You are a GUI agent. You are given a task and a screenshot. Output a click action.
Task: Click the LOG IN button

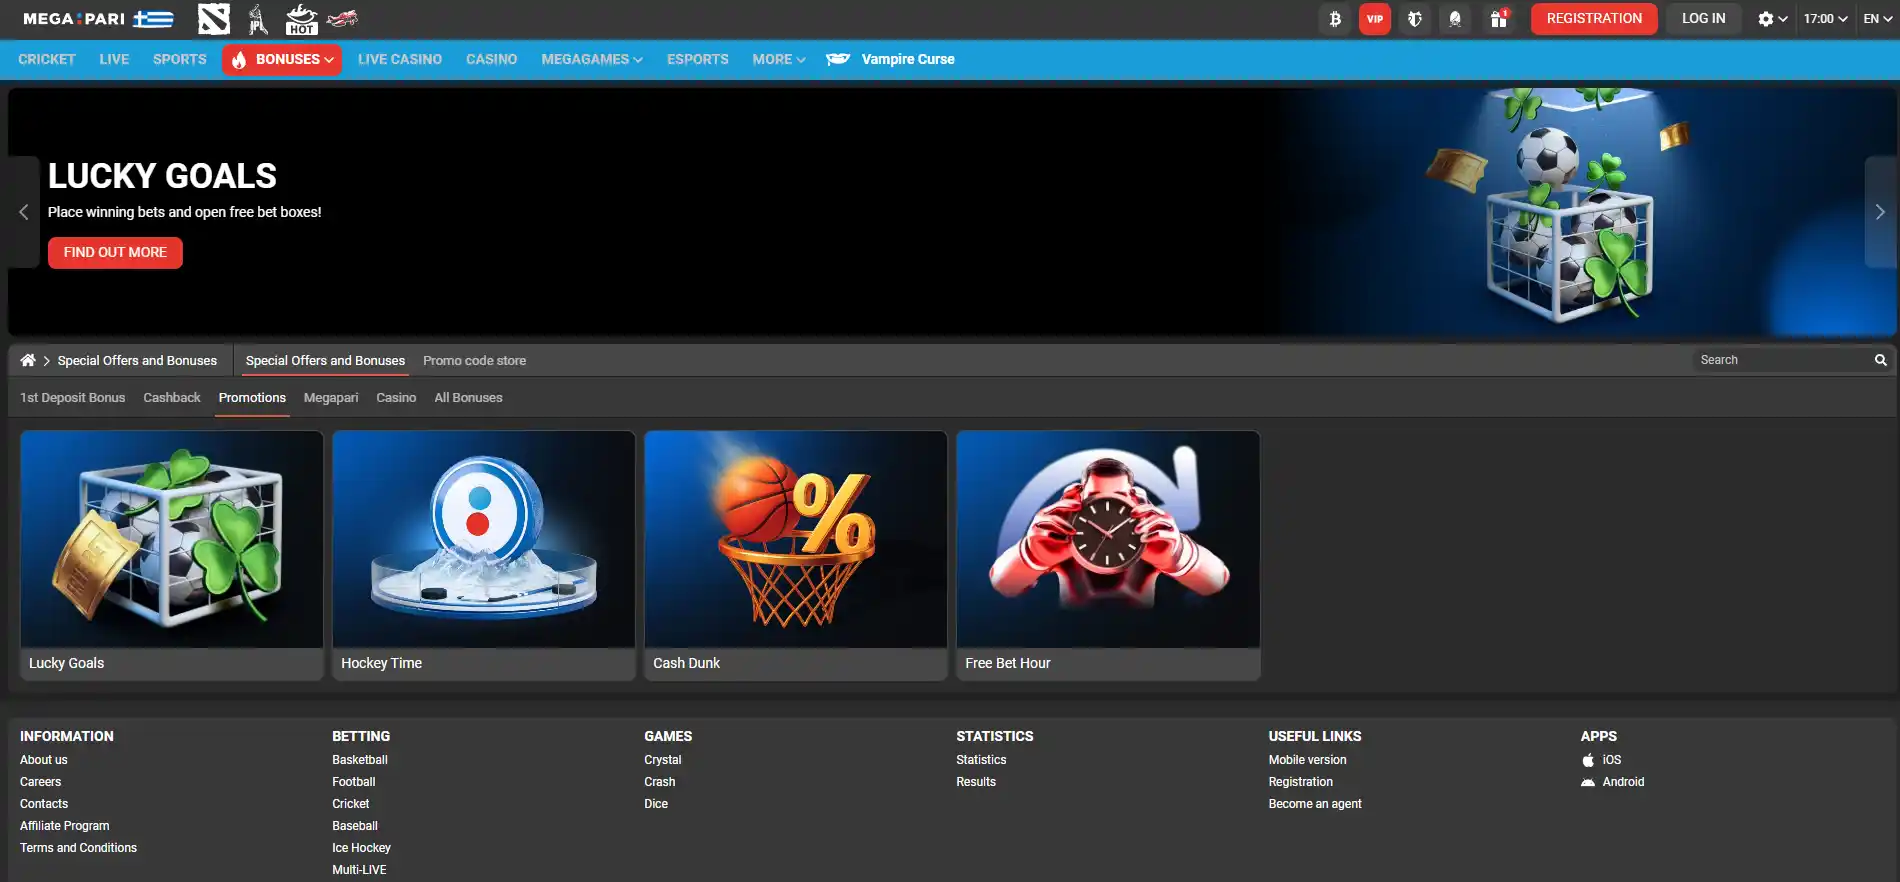[1704, 19]
